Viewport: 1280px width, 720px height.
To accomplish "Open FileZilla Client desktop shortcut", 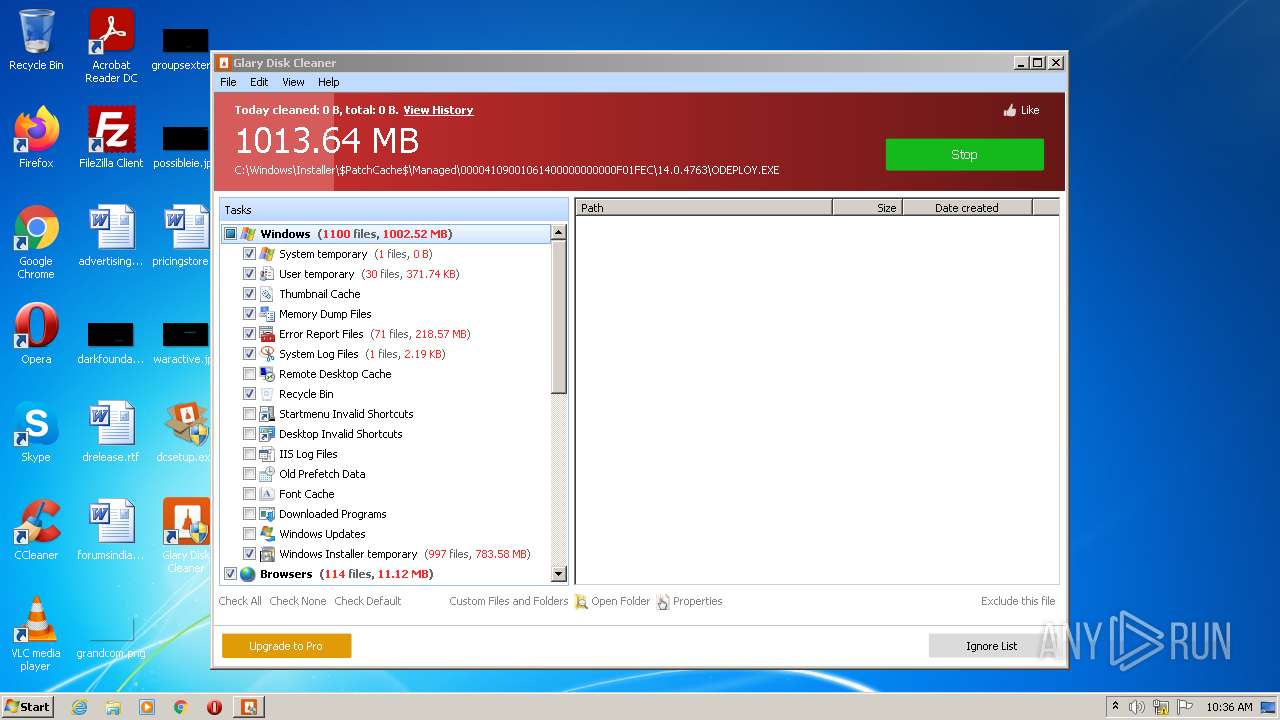I will click(111, 139).
